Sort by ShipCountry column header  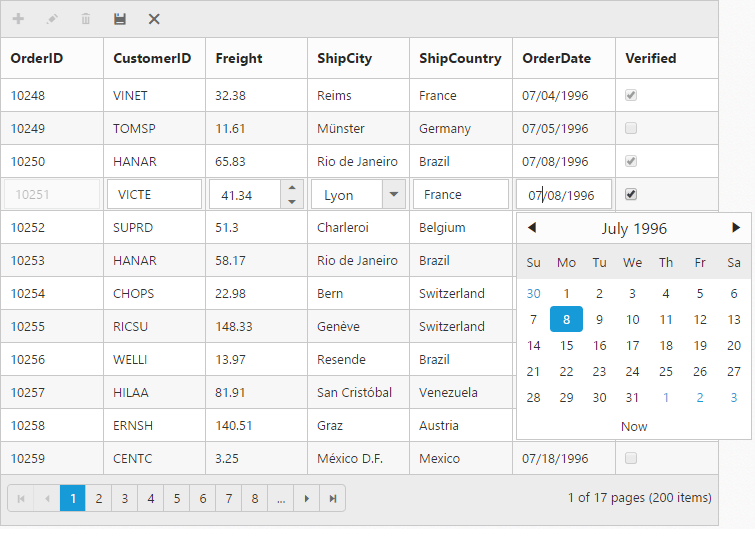[460, 58]
